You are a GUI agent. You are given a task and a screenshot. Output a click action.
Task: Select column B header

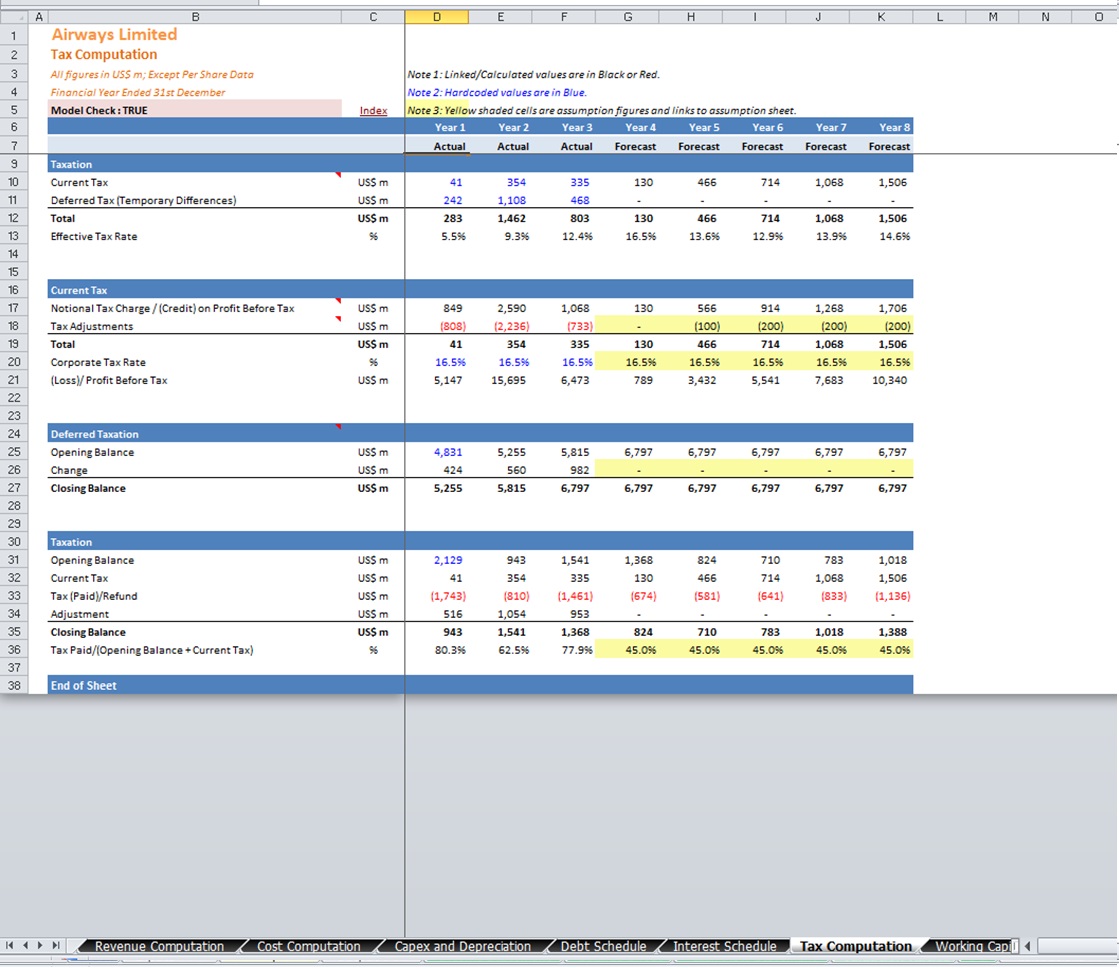pos(195,16)
